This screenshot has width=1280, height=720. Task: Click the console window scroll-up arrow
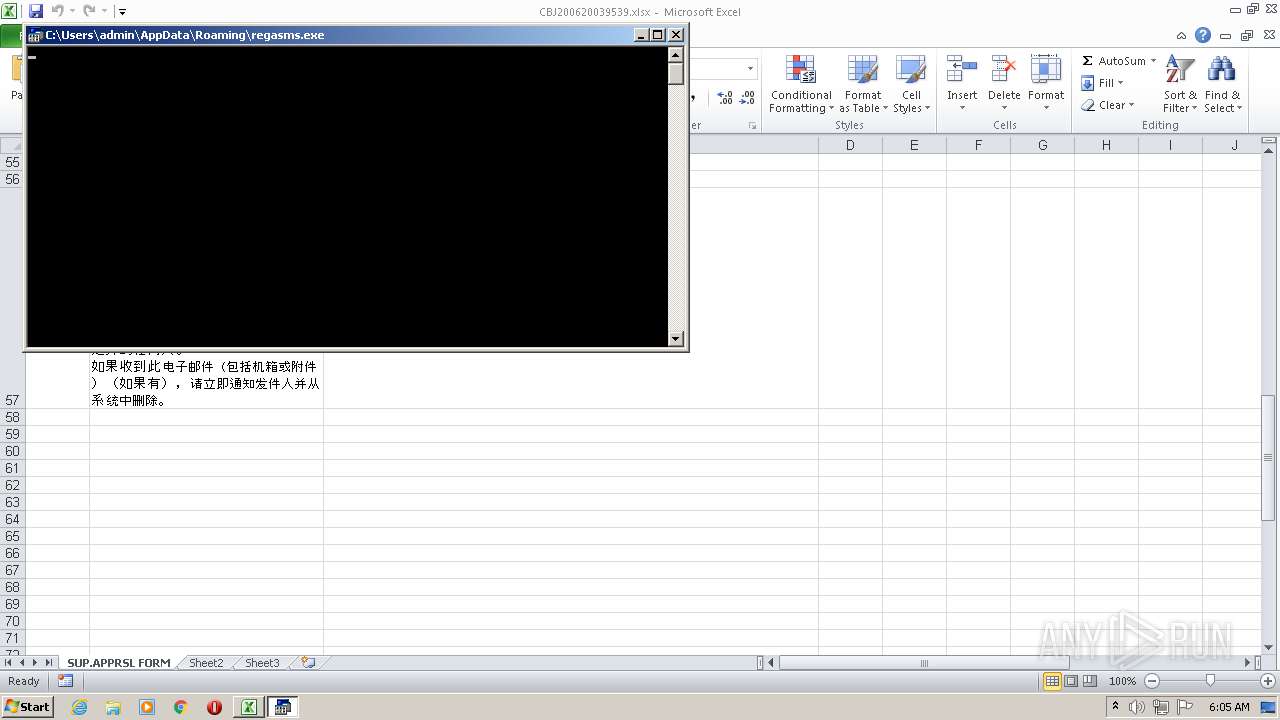(x=676, y=55)
